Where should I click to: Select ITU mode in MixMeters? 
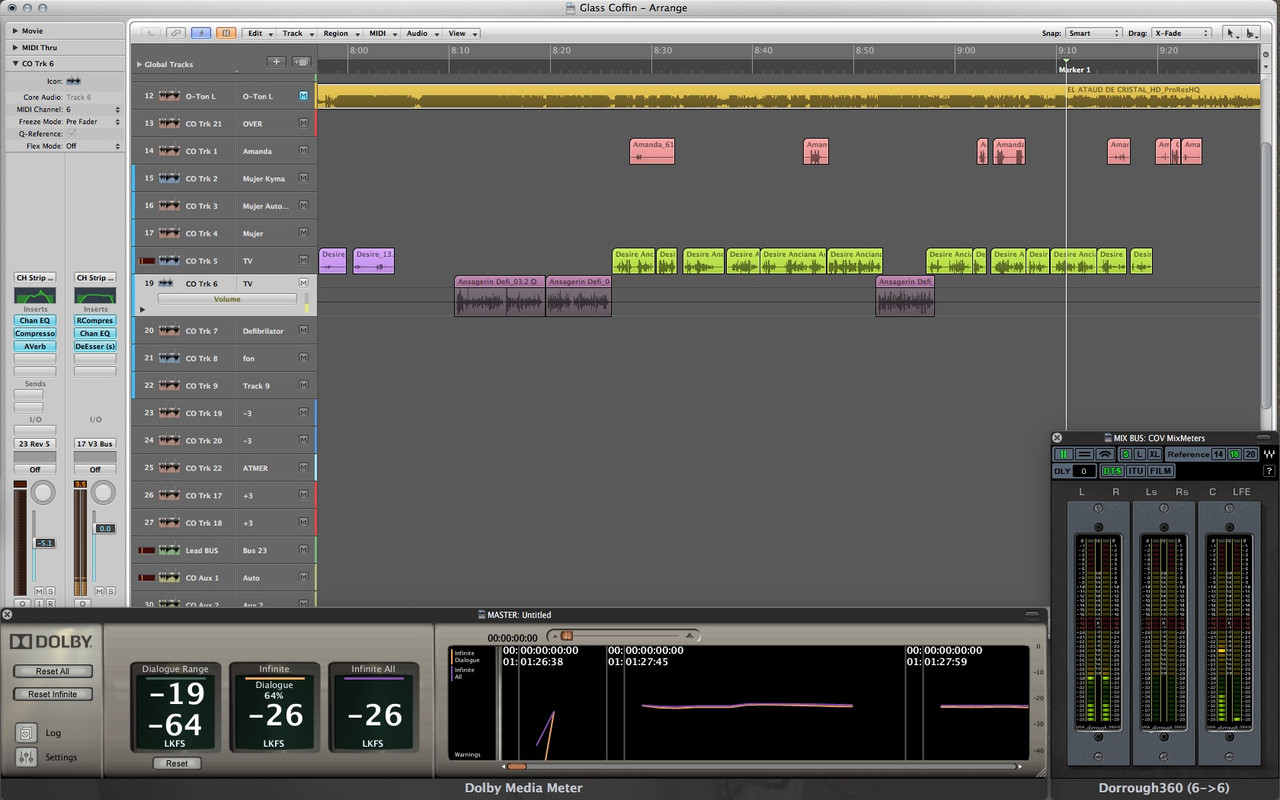tap(1136, 471)
